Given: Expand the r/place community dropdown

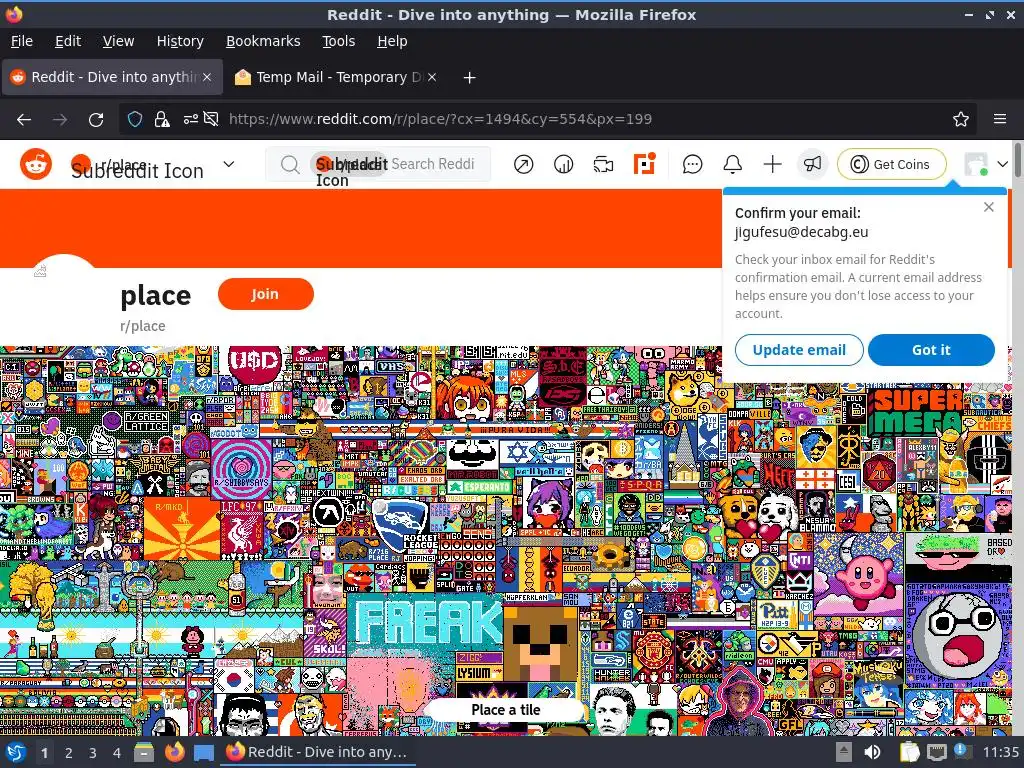Looking at the screenshot, I should pos(229,164).
